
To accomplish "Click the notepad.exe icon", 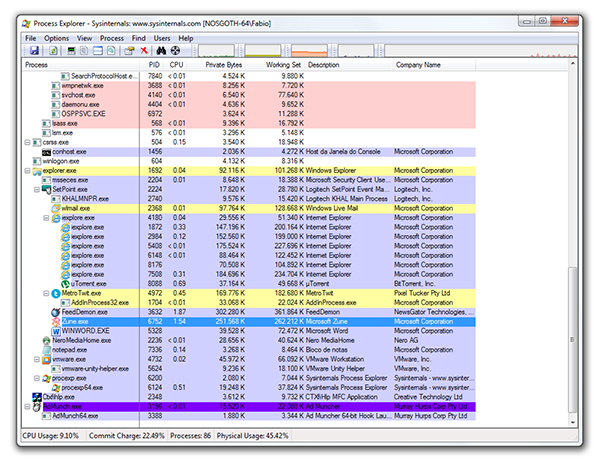I will [46, 350].
